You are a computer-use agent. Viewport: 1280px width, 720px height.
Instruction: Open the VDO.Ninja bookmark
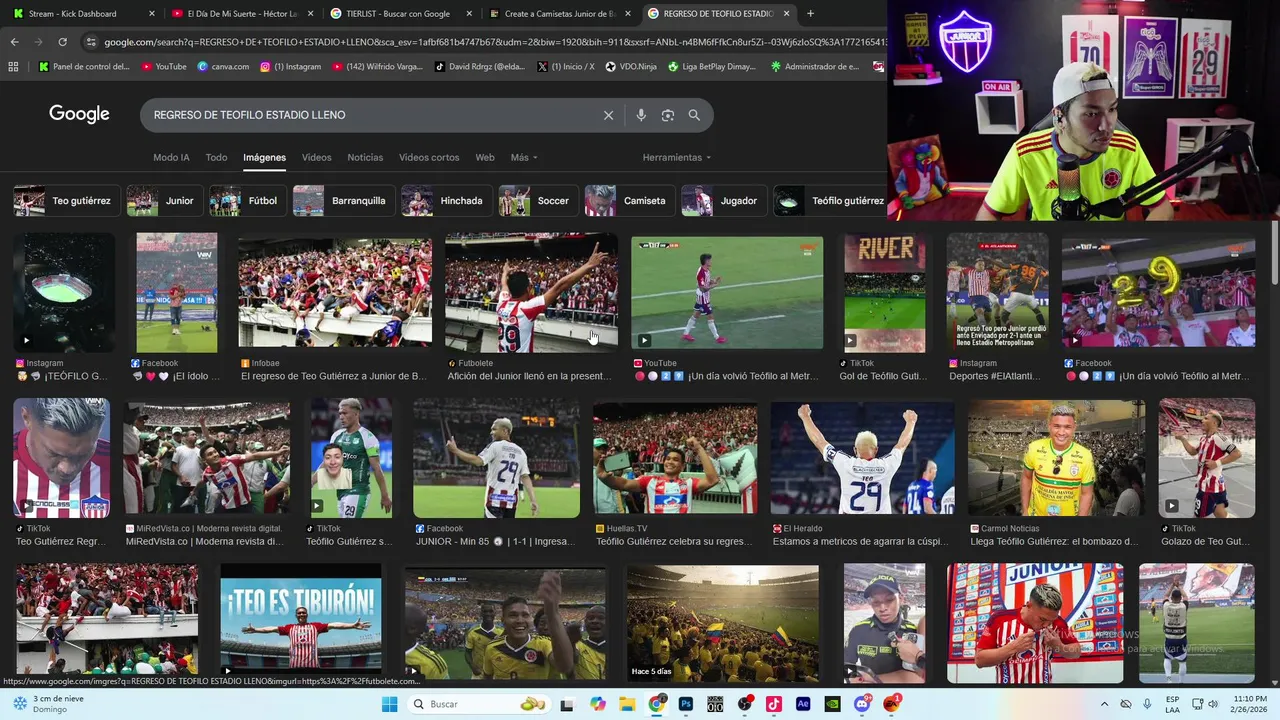[631, 67]
